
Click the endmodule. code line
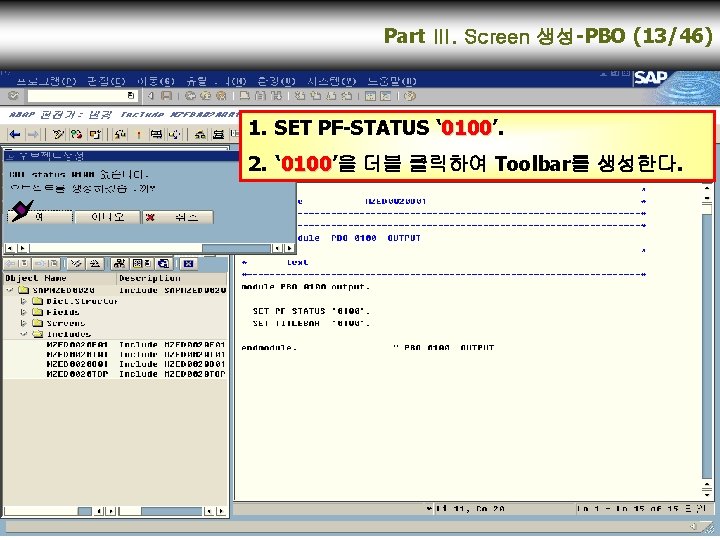coord(269,348)
